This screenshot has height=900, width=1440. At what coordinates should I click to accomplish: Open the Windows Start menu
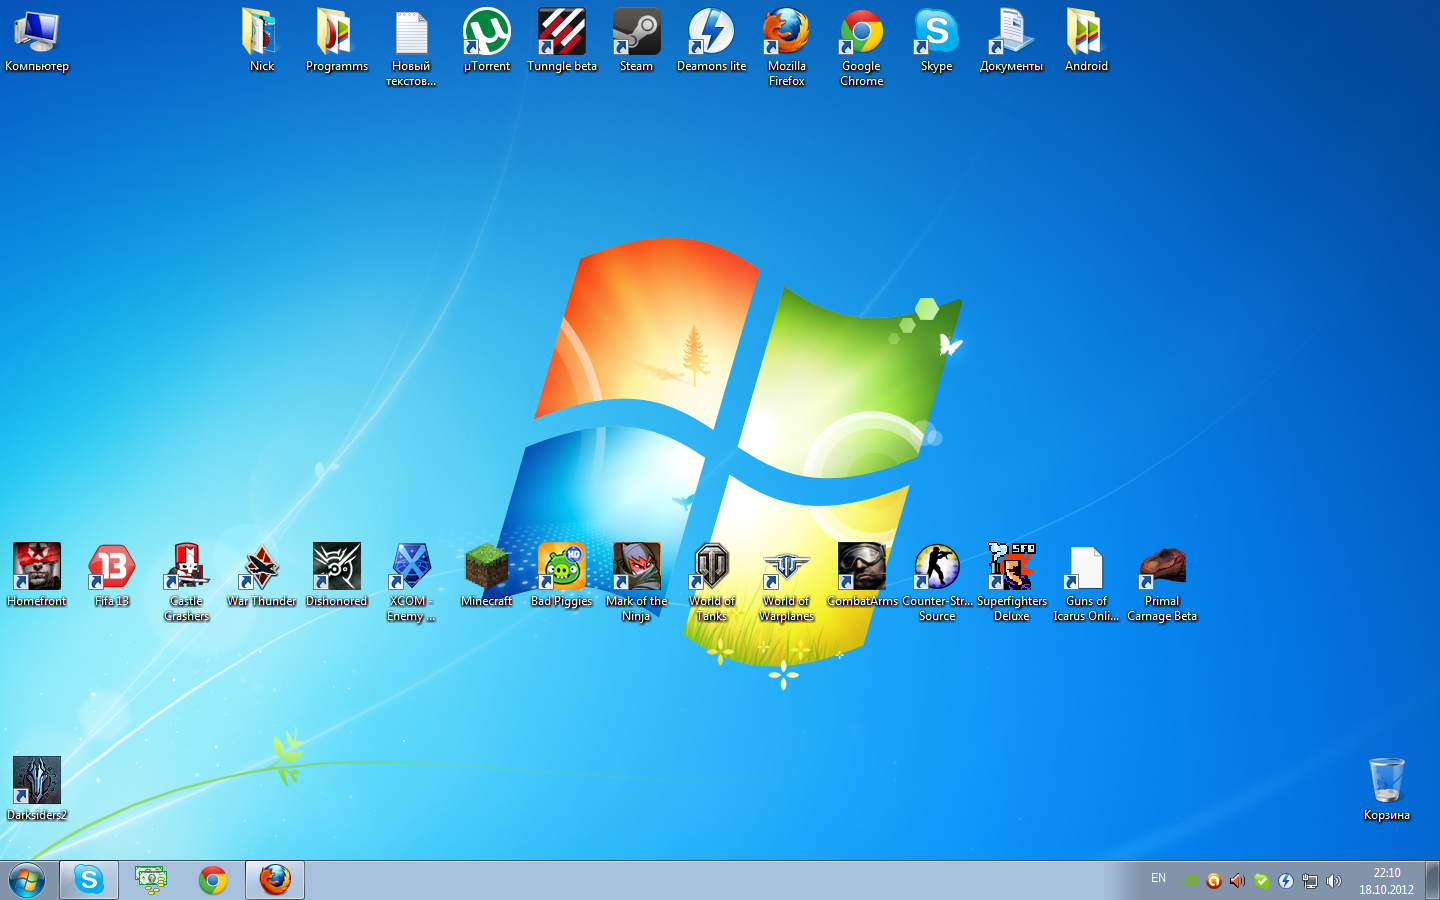point(27,880)
